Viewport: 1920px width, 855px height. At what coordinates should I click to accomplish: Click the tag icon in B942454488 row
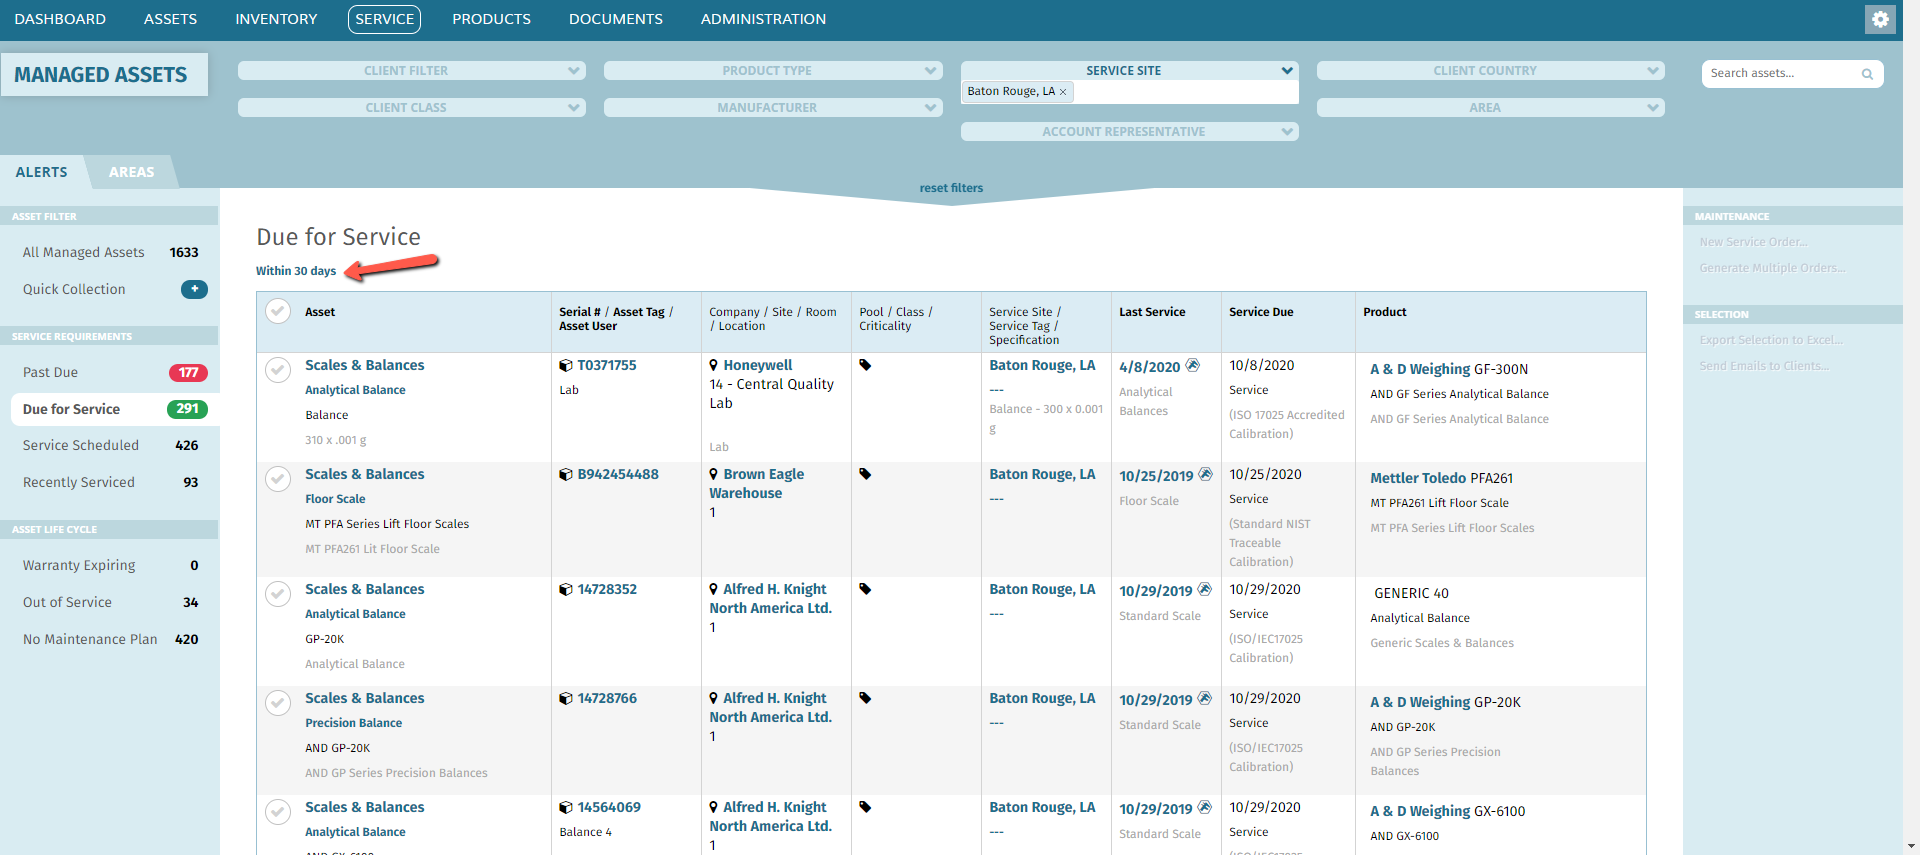[866, 474]
